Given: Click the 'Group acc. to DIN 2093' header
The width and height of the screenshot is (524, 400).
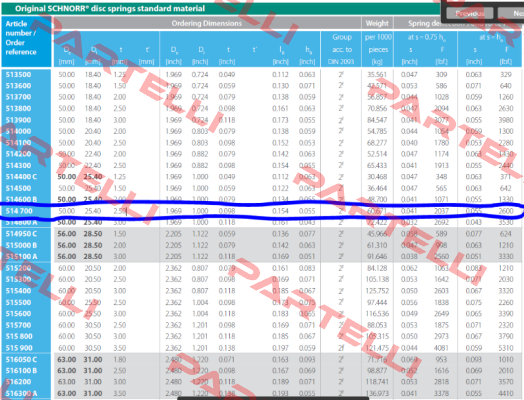Looking at the screenshot, I should click(341, 49).
